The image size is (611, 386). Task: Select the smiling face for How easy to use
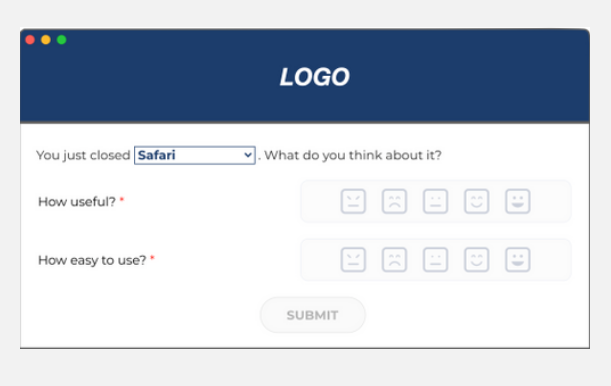pos(477,259)
